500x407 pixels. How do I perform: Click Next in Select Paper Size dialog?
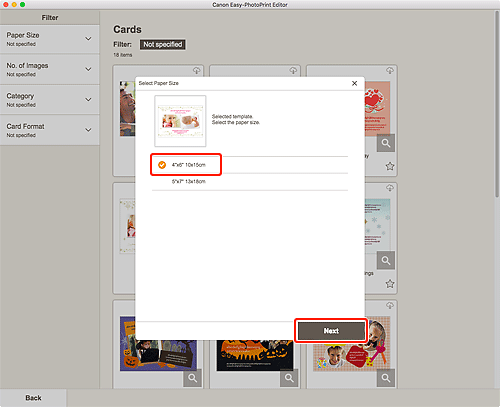(x=331, y=331)
